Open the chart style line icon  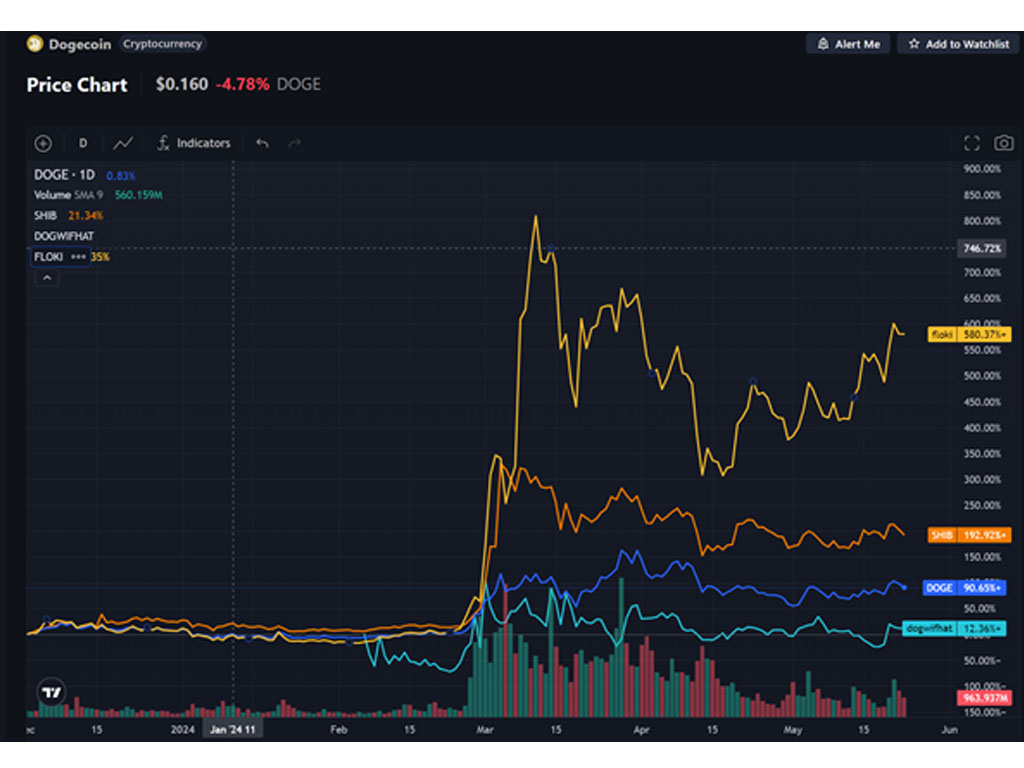(123, 143)
